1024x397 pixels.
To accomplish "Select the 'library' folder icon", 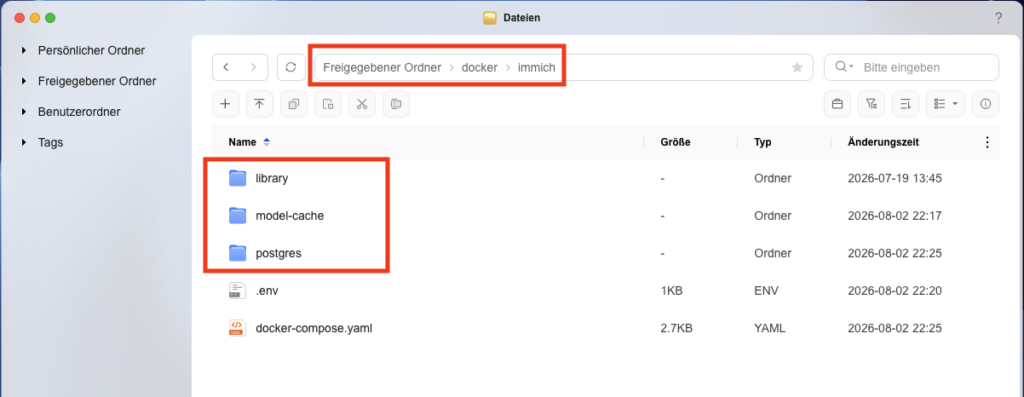I will 238,178.
